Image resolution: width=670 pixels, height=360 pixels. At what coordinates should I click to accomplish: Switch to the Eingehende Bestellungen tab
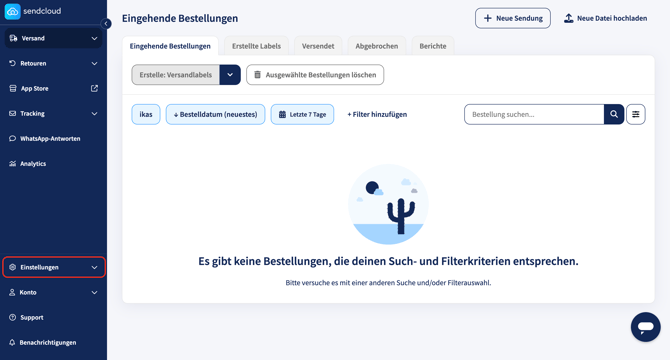tap(170, 46)
